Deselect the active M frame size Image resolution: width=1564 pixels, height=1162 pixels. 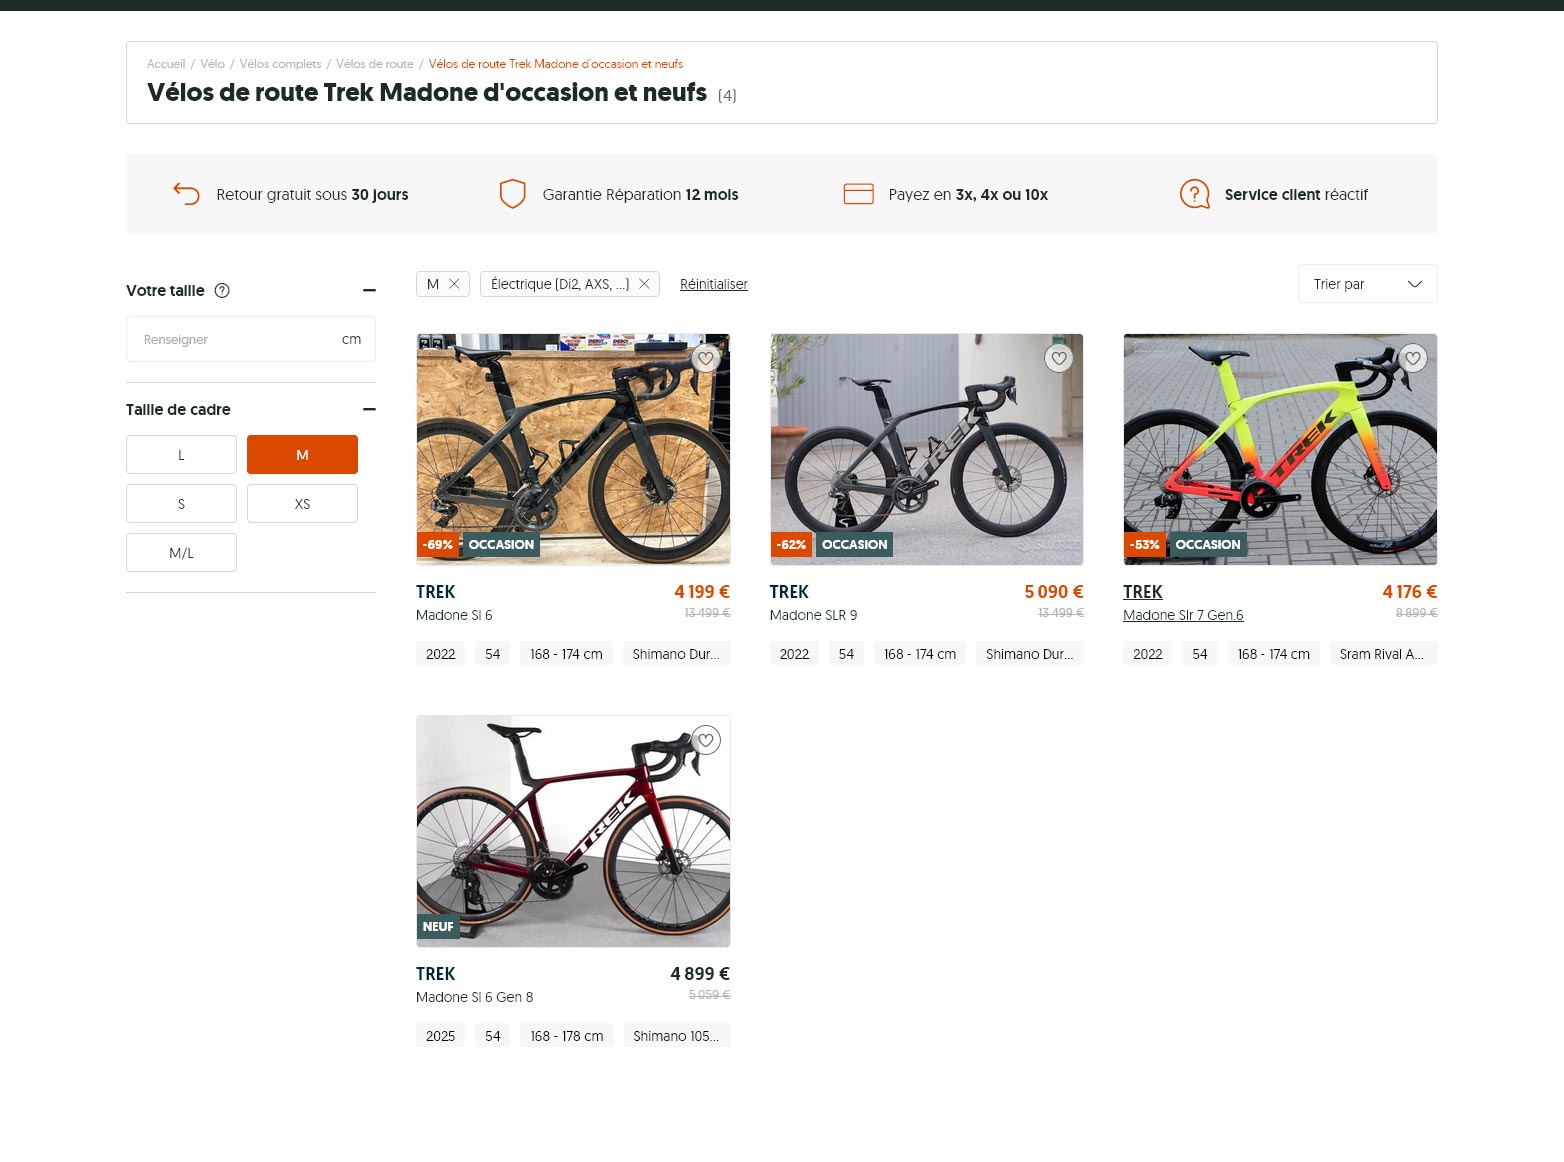pos(302,455)
